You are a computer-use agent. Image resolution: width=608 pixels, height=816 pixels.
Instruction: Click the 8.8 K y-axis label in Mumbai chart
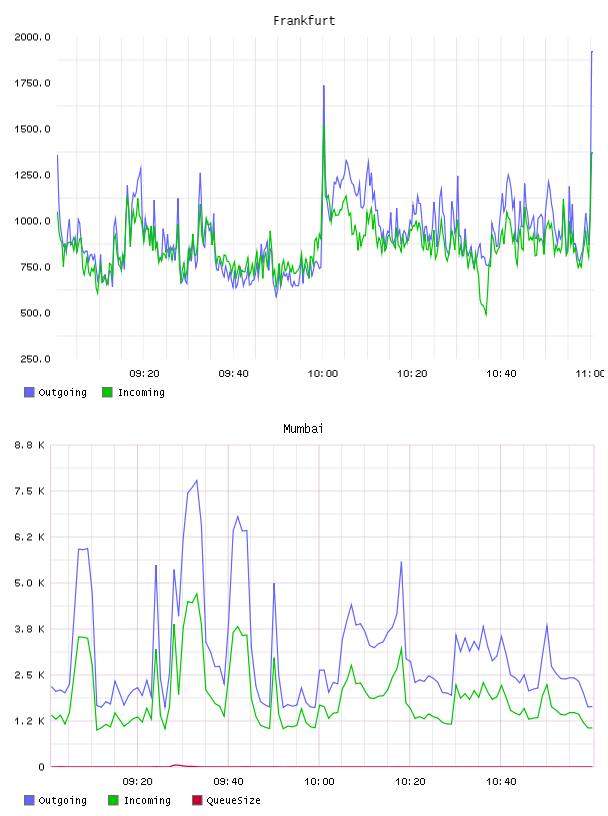pos(29,445)
